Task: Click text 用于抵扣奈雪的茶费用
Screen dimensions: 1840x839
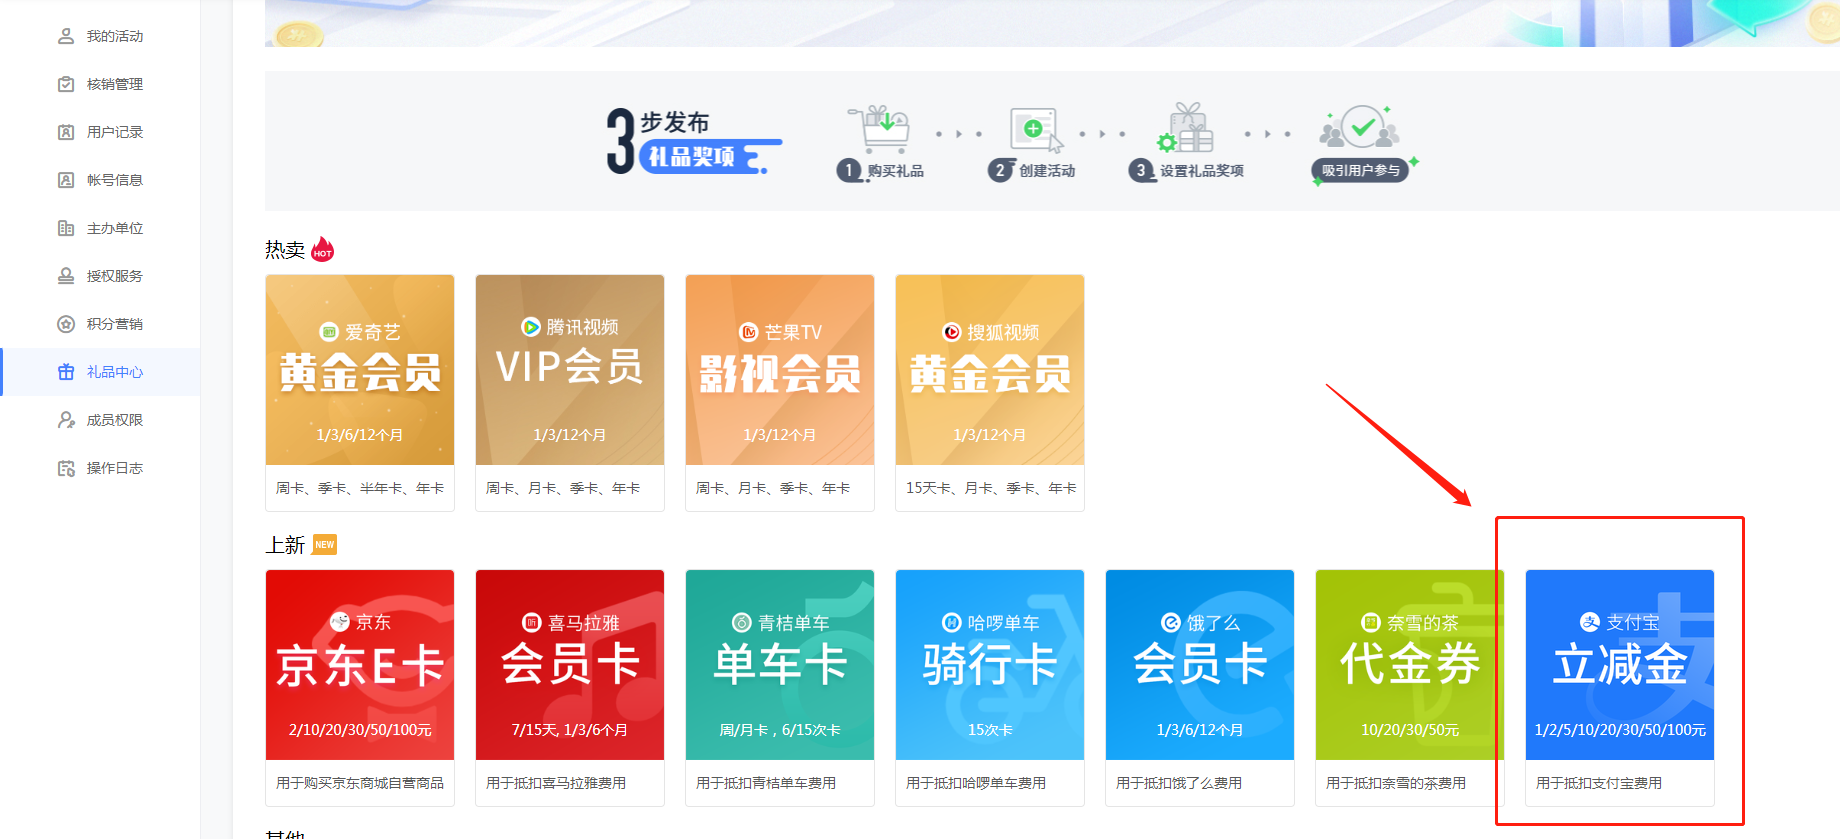Action: click(1396, 783)
